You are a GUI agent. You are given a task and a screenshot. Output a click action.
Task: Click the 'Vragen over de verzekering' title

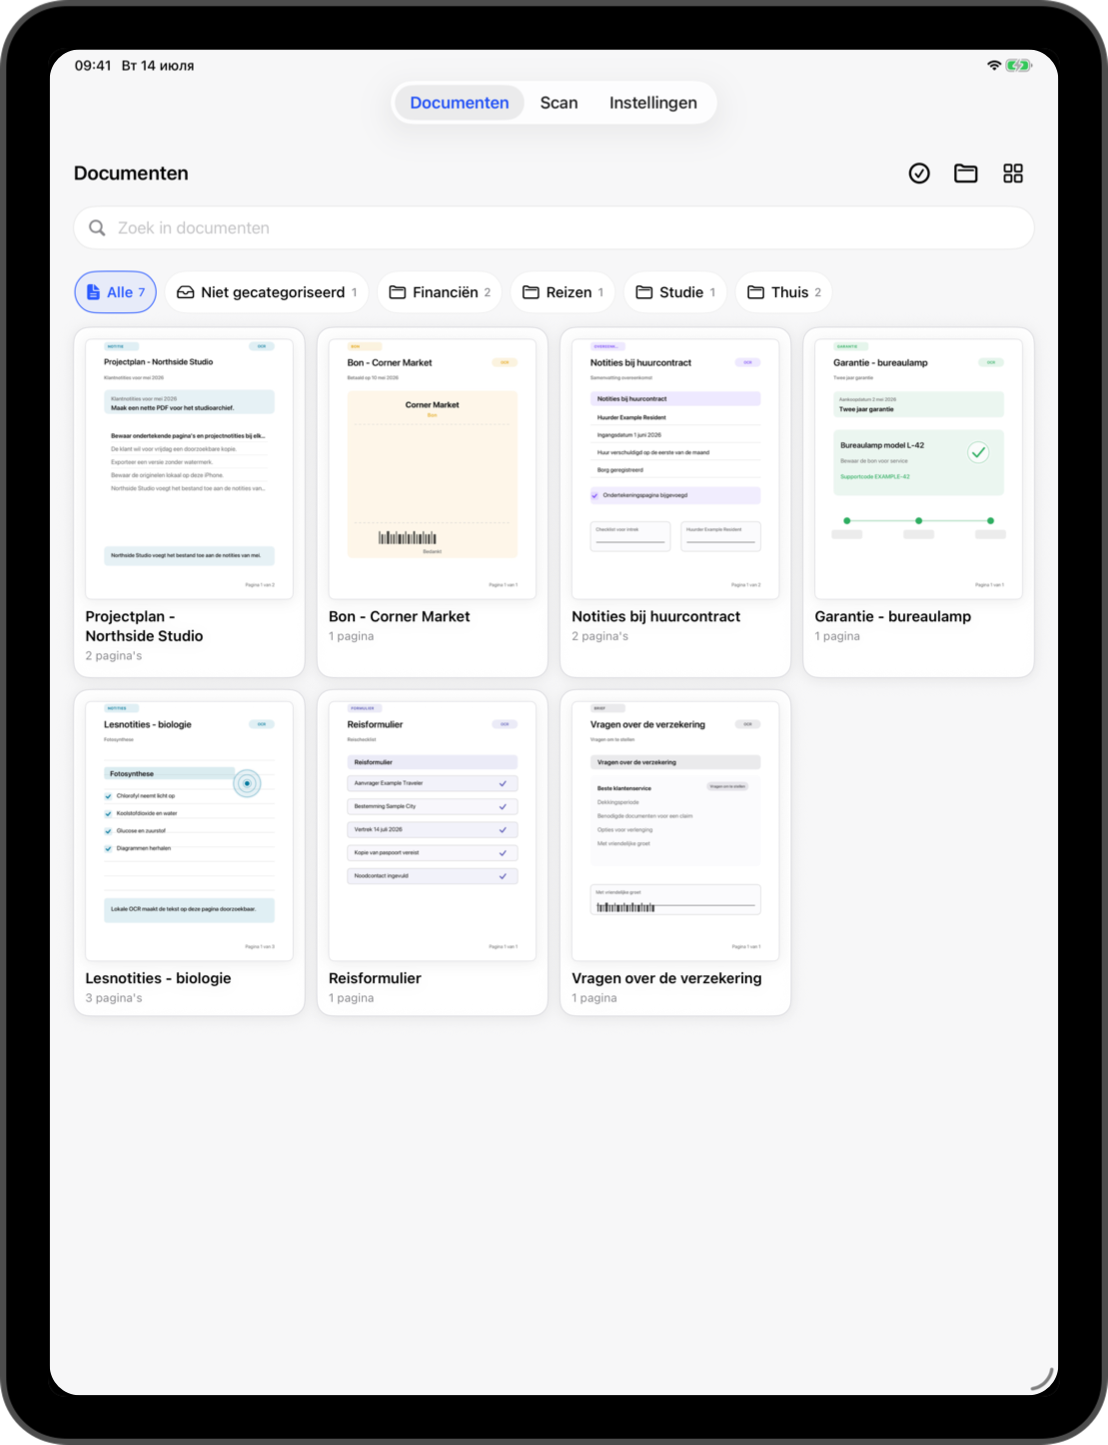click(x=667, y=978)
